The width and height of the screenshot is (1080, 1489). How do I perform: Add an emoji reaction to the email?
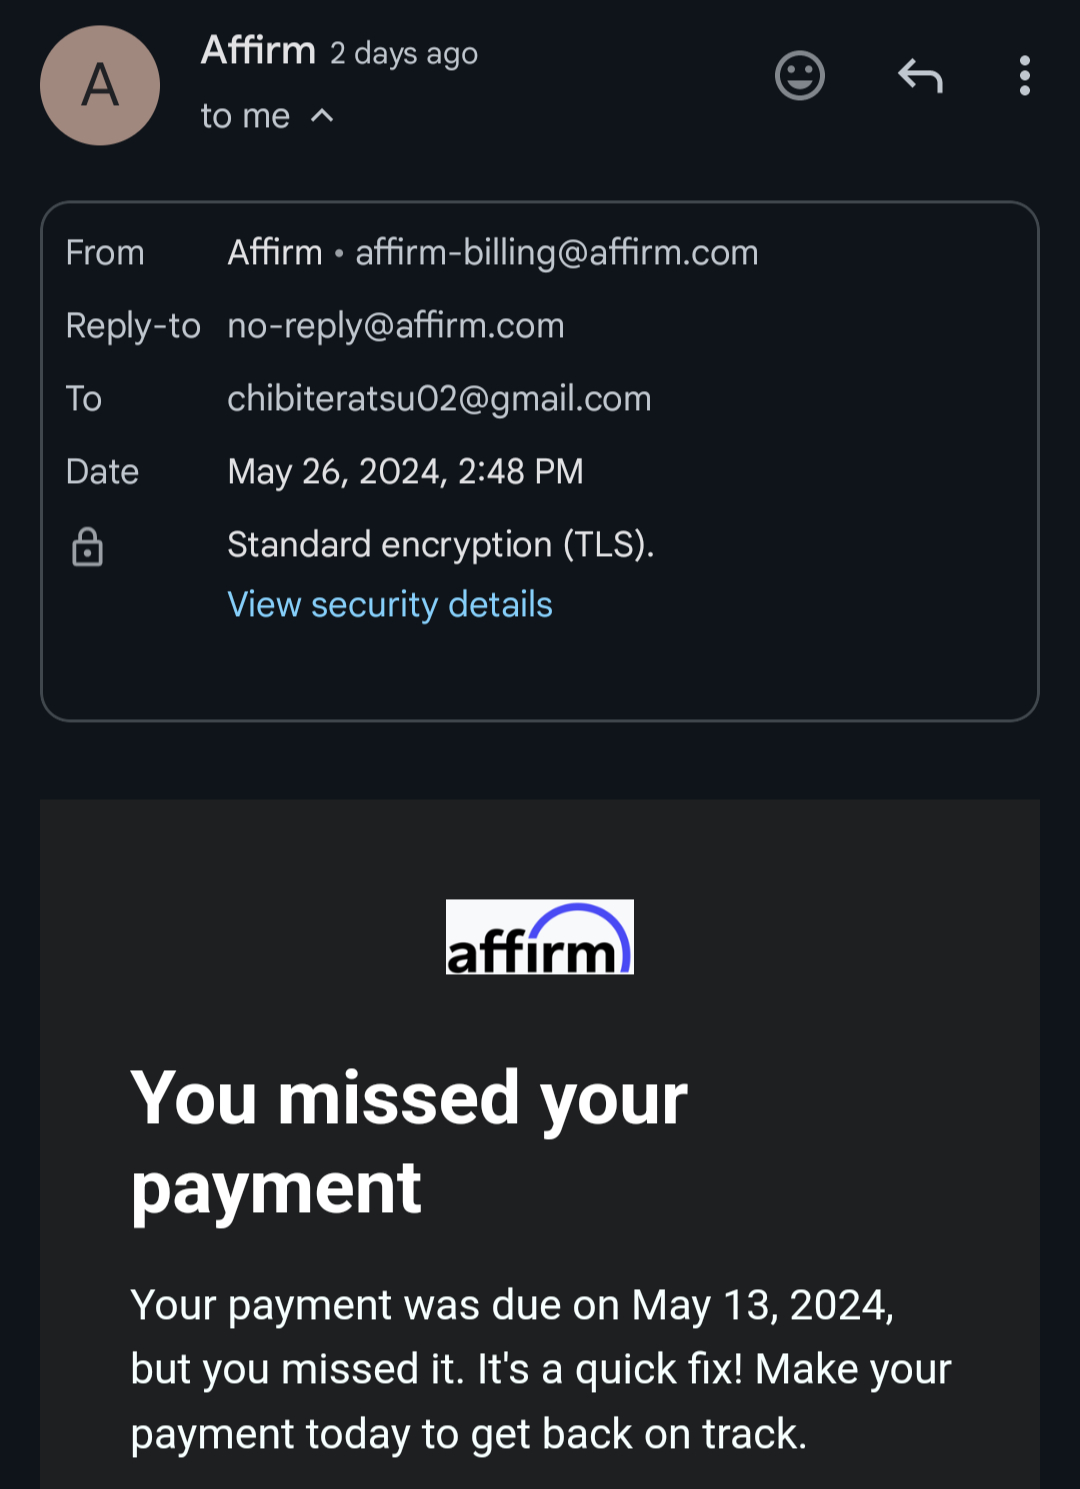coord(800,76)
